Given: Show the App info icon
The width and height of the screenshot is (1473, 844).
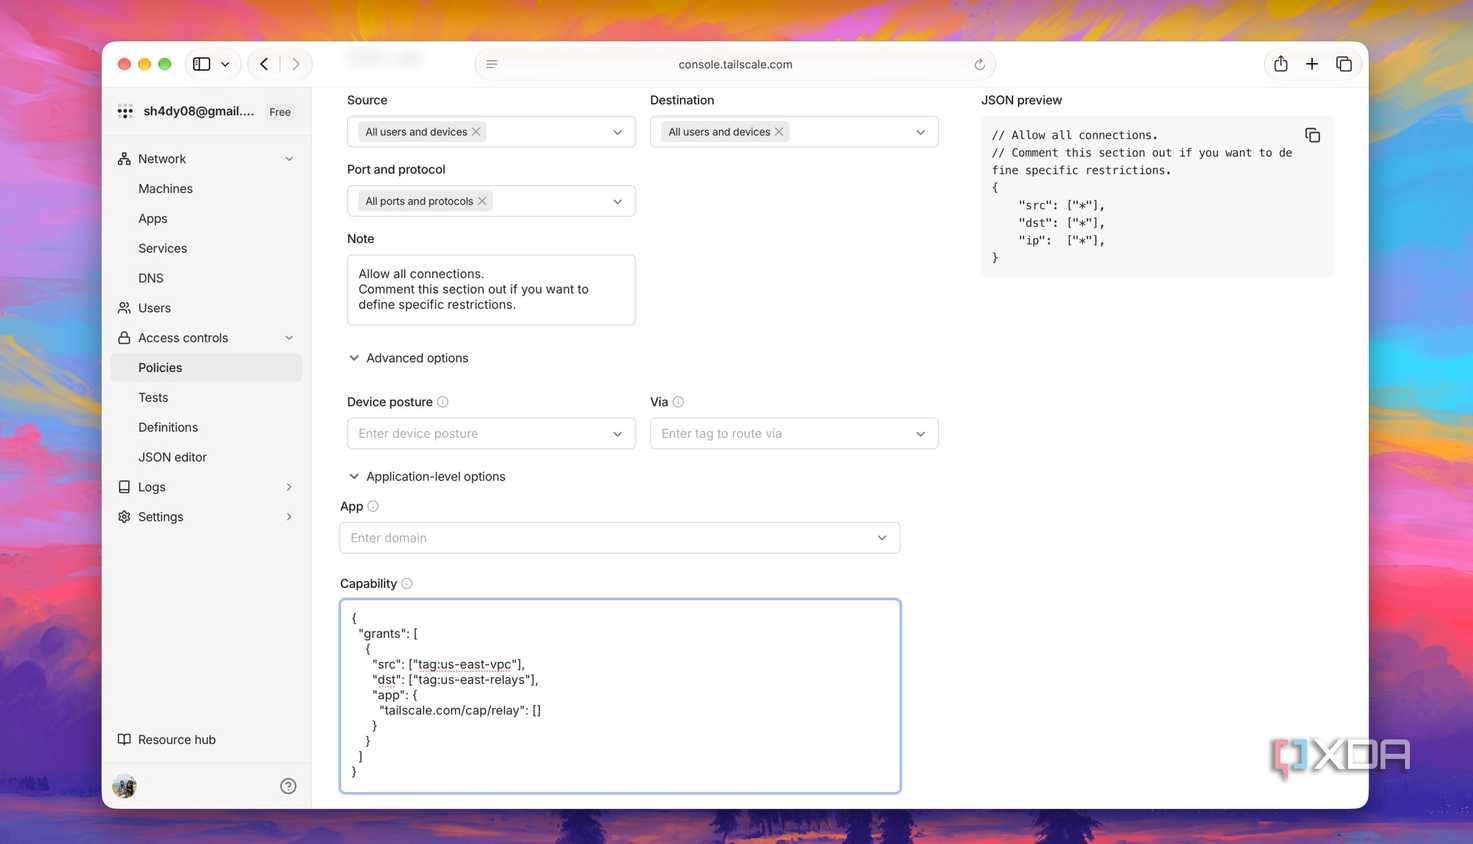Looking at the screenshot, I should [x=373, y=506].
